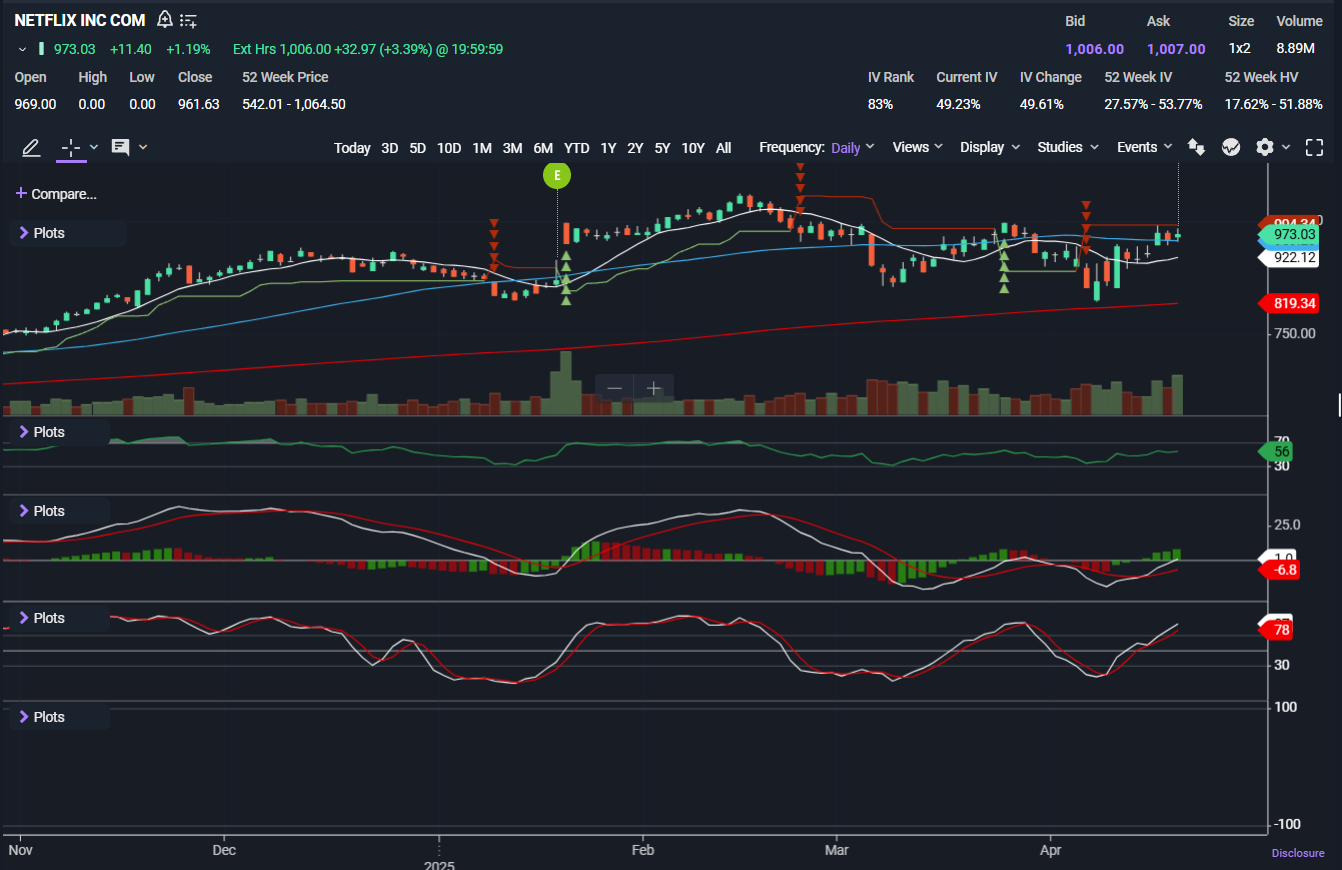Click the 973.03 price label on axis

[x=1287, y=234]
